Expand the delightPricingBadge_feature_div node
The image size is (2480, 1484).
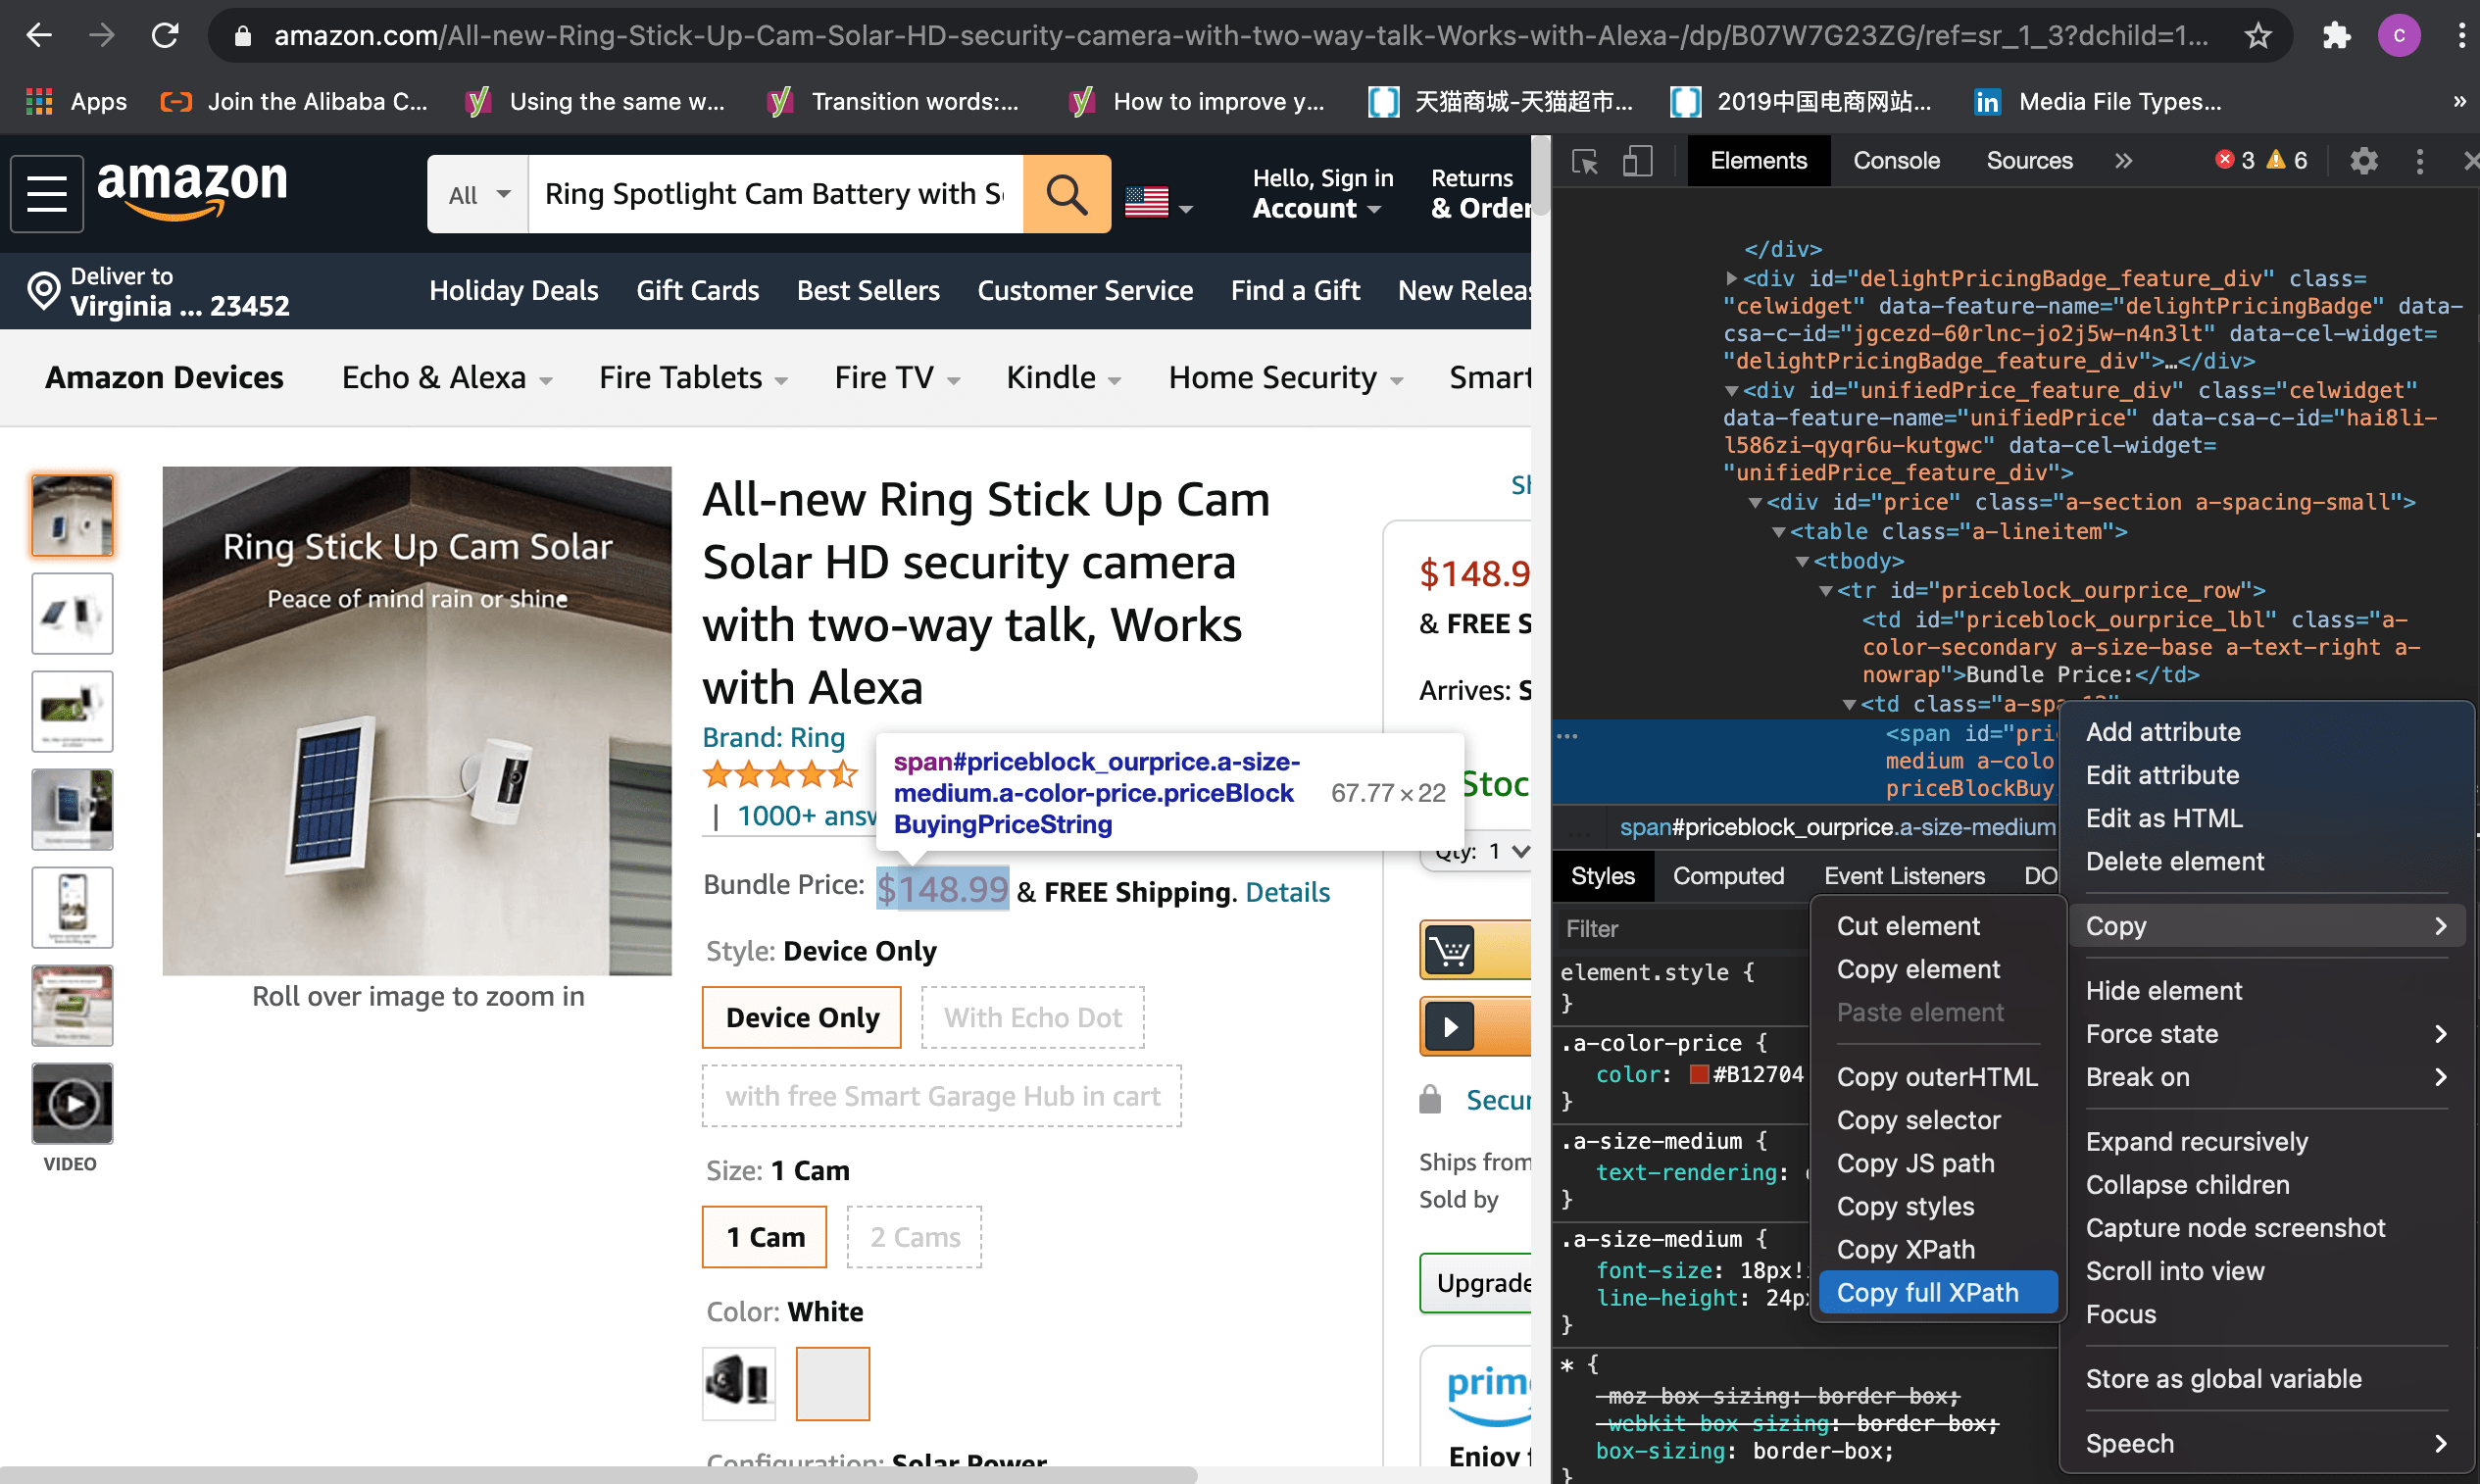1731,278
